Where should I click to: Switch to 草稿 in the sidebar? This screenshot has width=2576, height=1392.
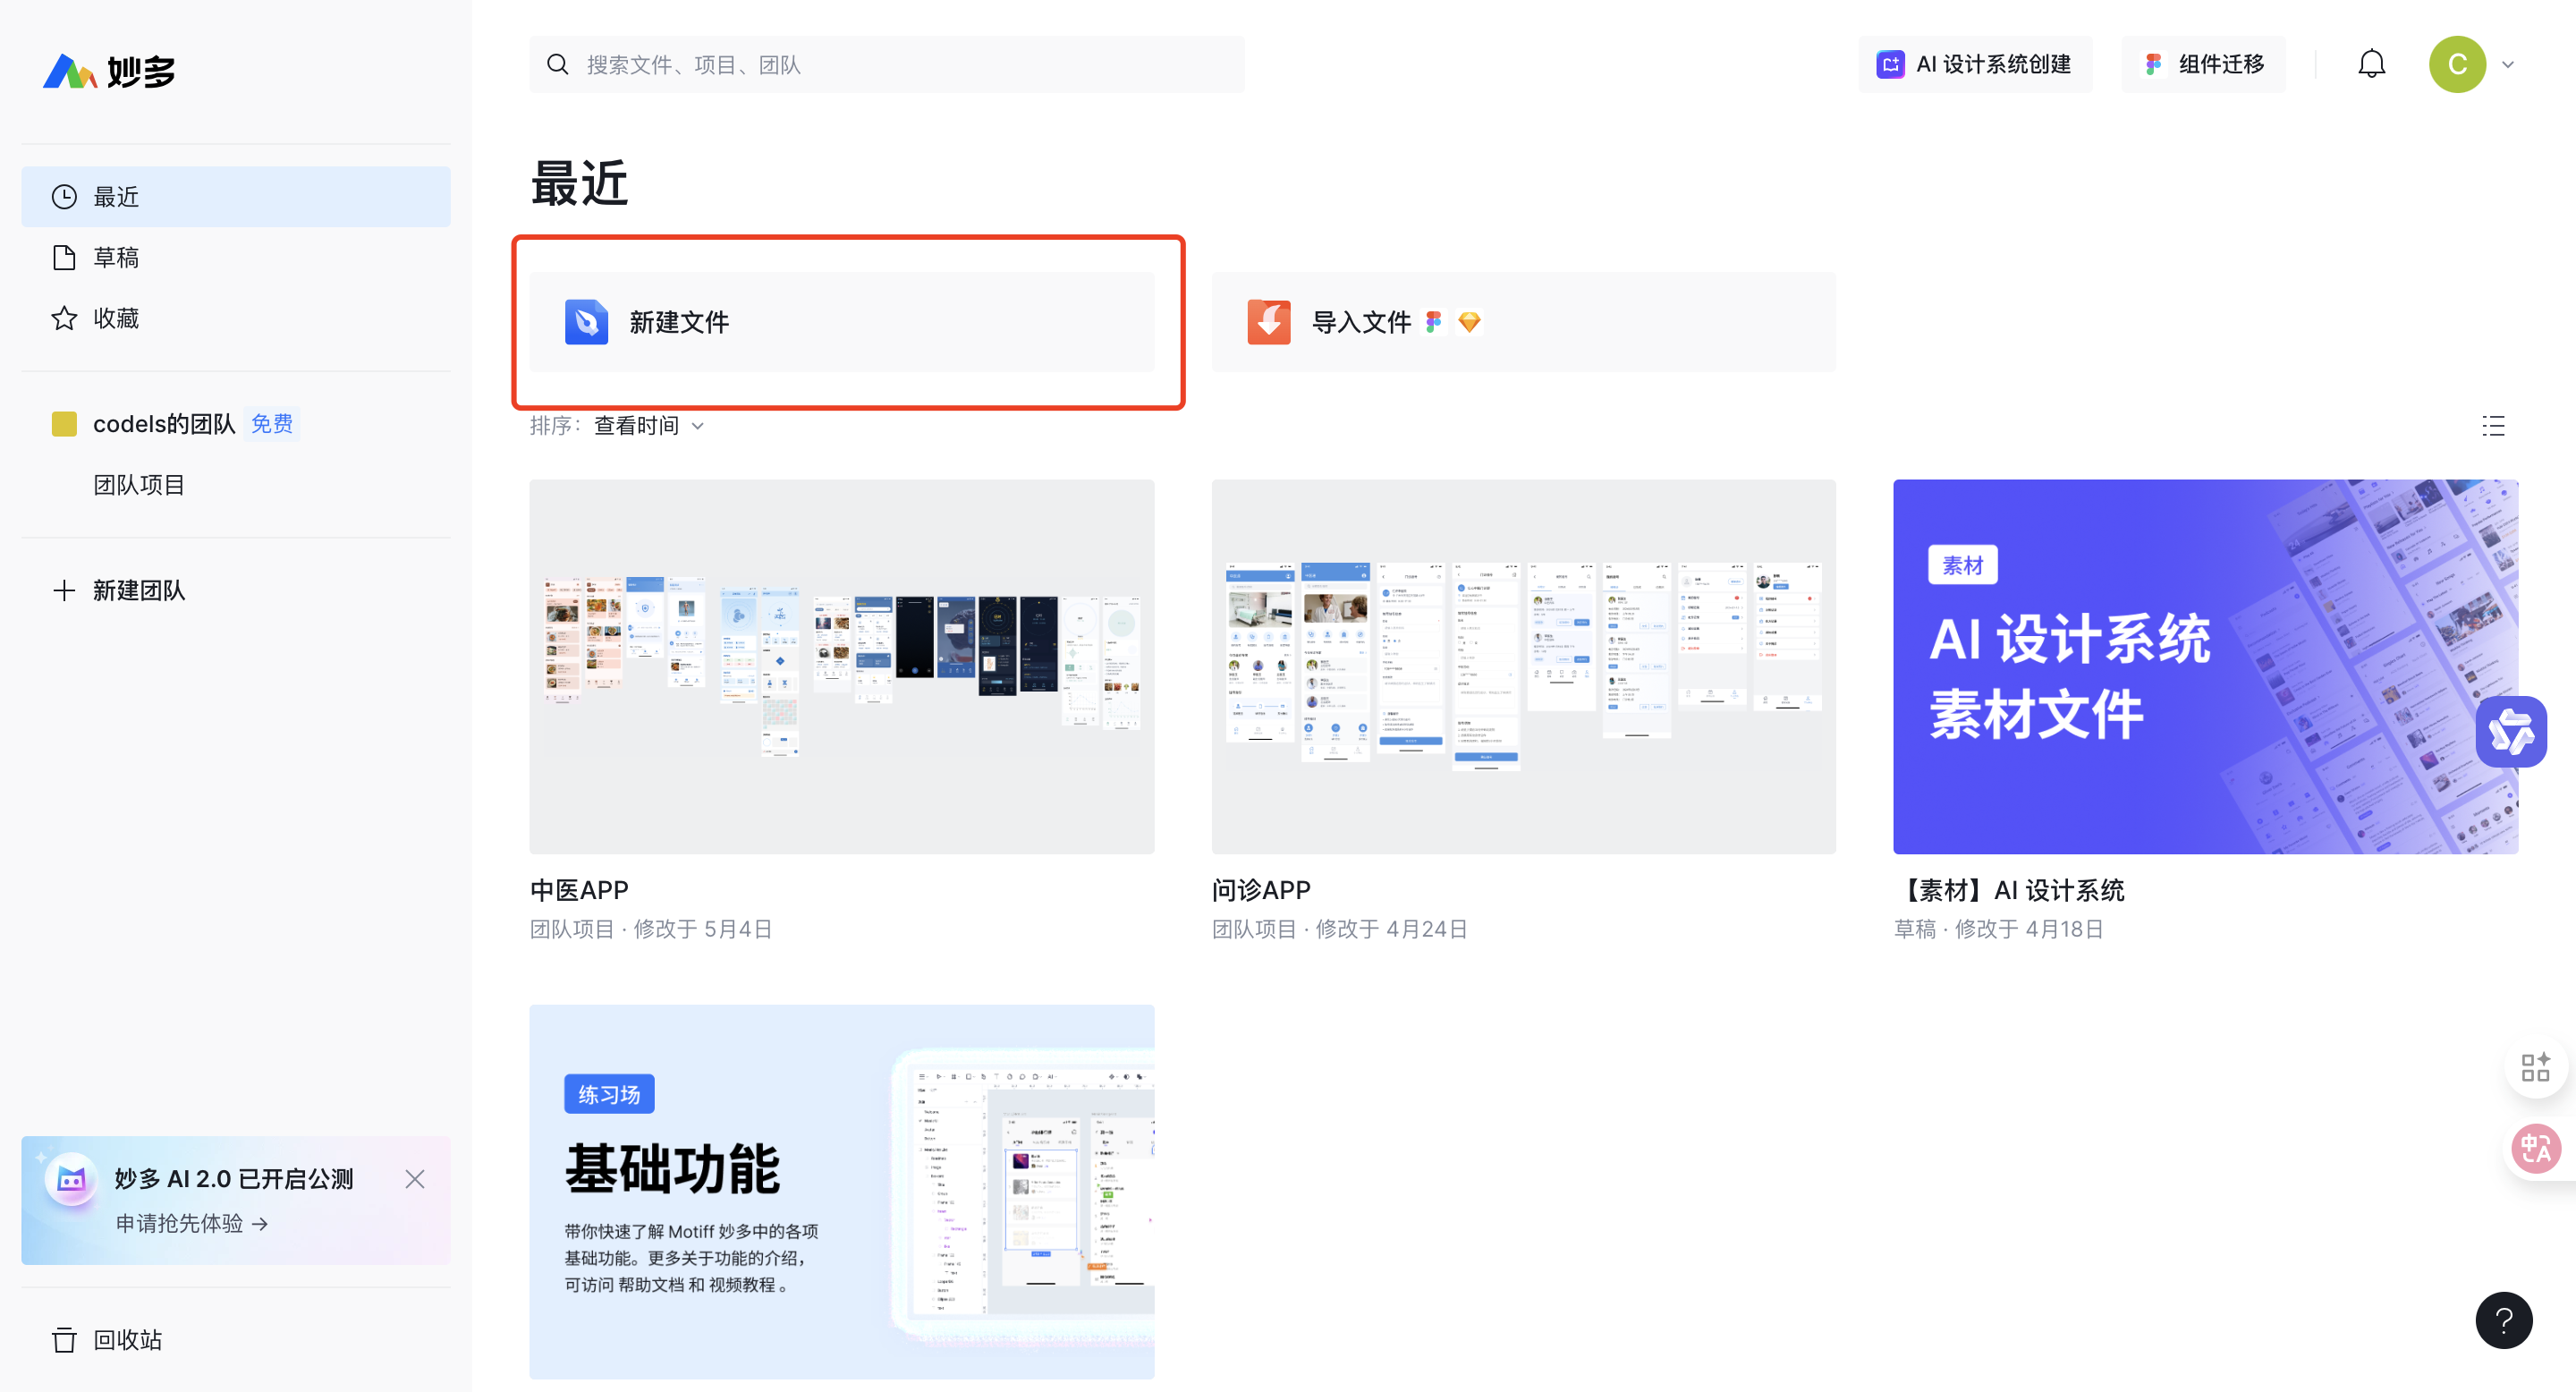coord(116,257)
